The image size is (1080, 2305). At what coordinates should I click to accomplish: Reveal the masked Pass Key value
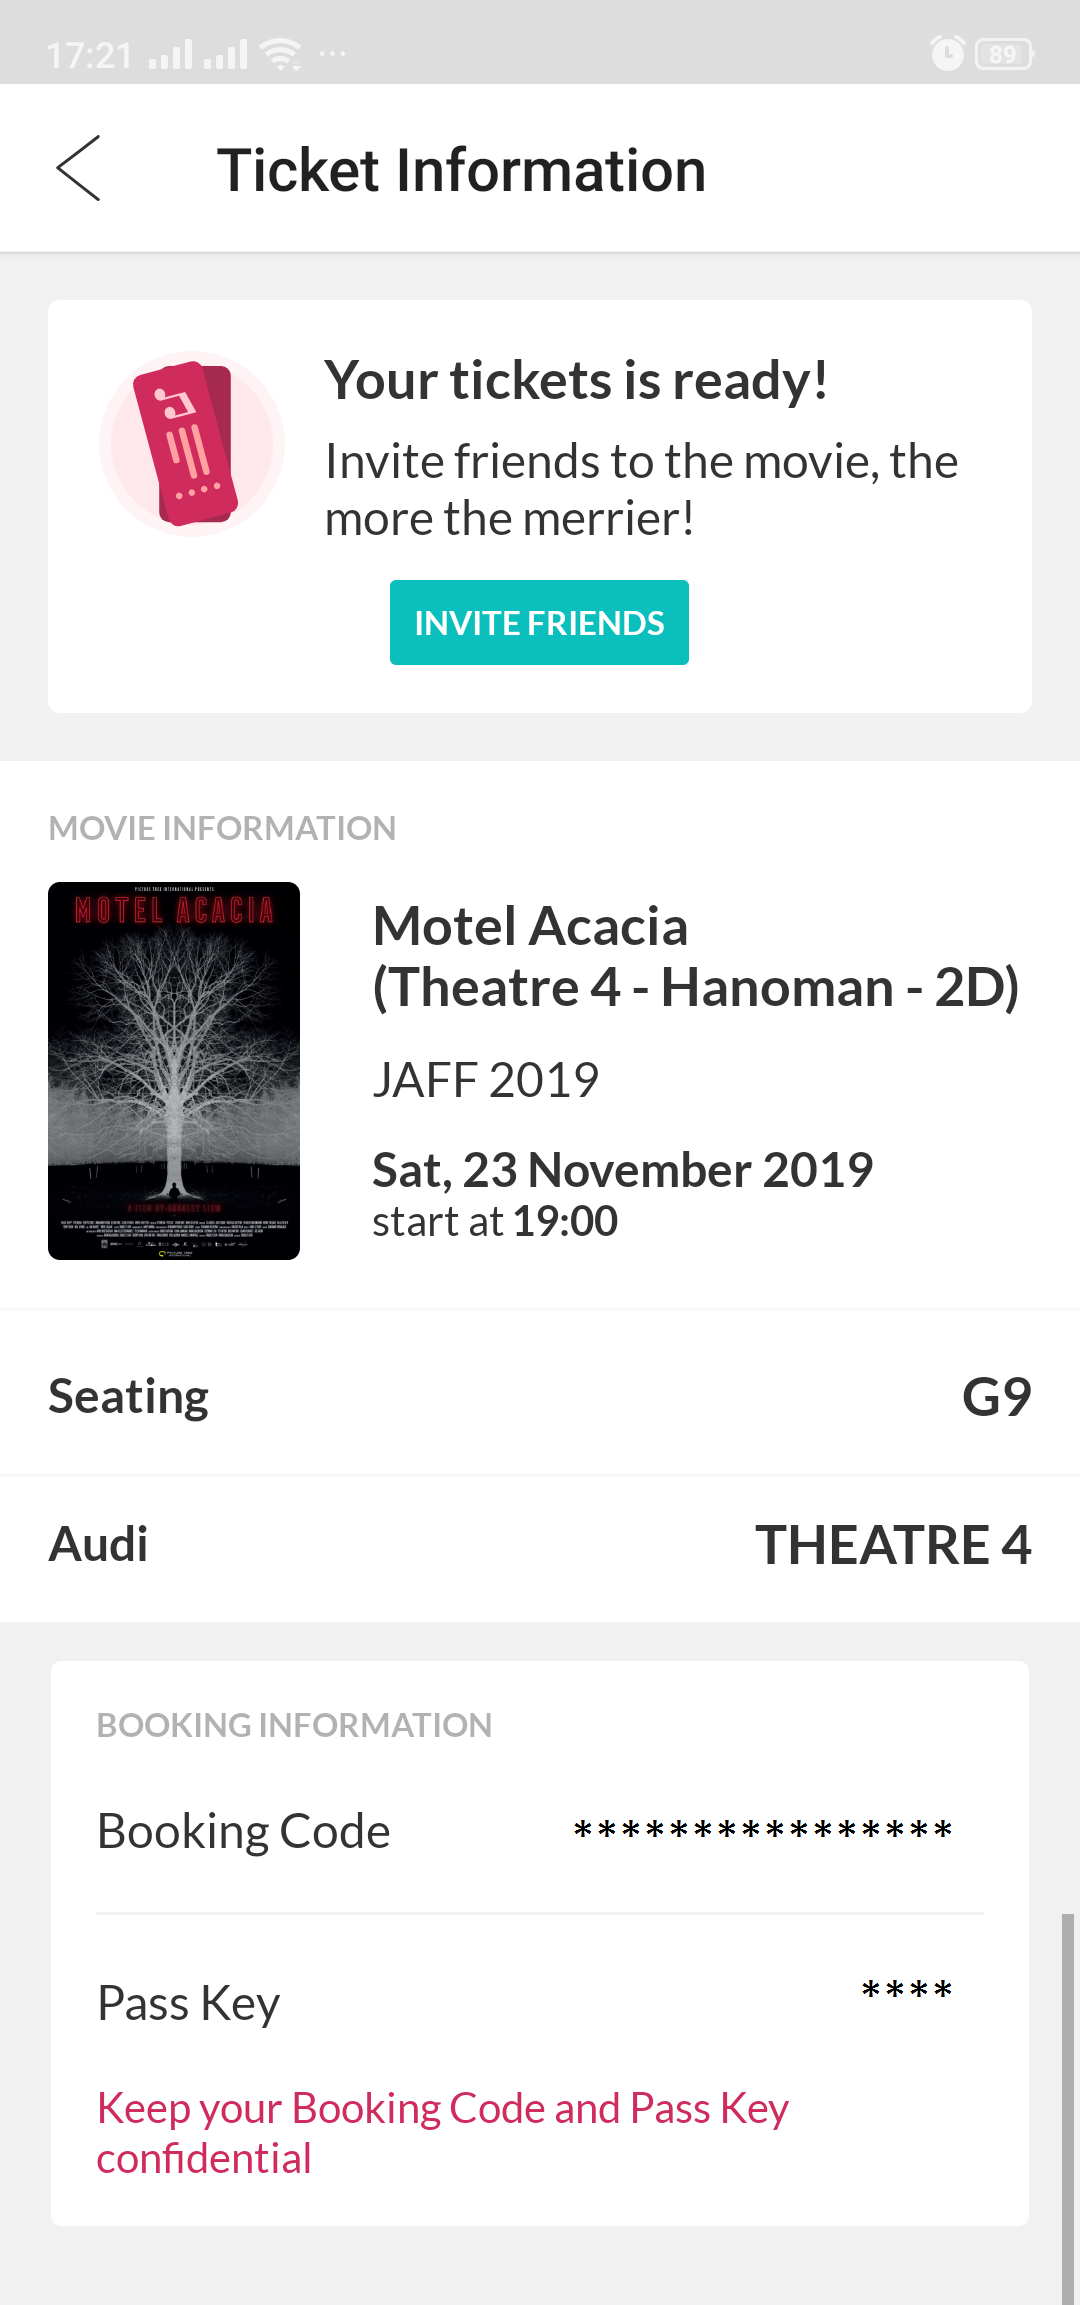[x=907, y=1991]
